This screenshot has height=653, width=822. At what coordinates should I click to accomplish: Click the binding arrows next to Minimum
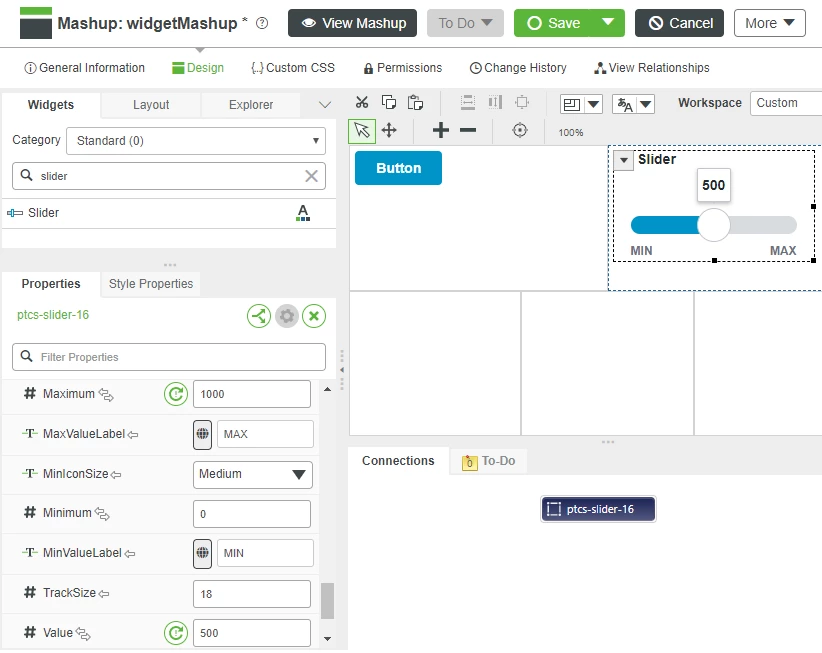click(x=102, y=514)
